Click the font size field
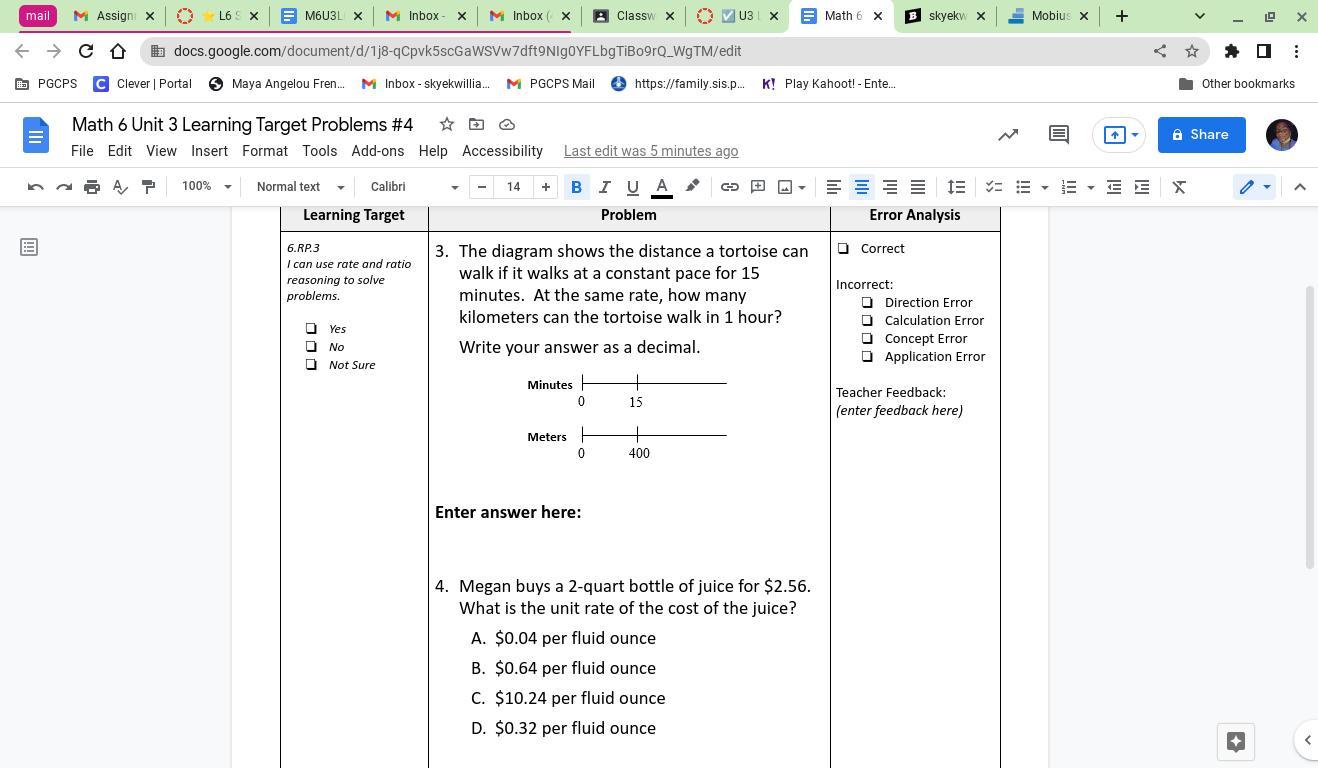 [513, 187]
